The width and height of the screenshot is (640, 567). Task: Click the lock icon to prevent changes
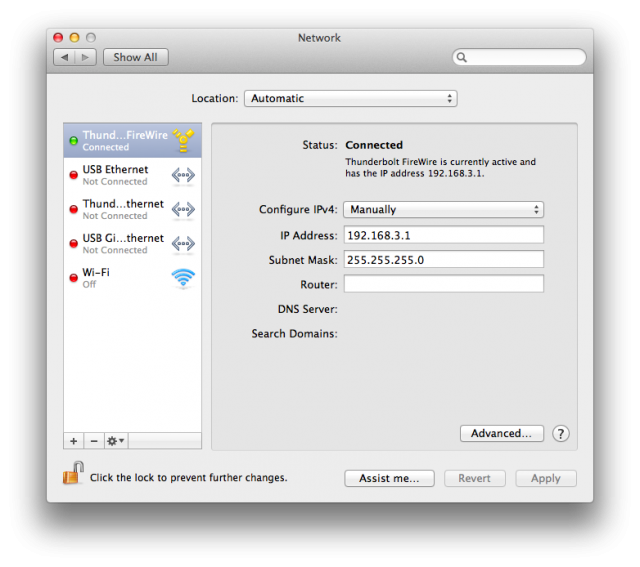coord(73,474)
